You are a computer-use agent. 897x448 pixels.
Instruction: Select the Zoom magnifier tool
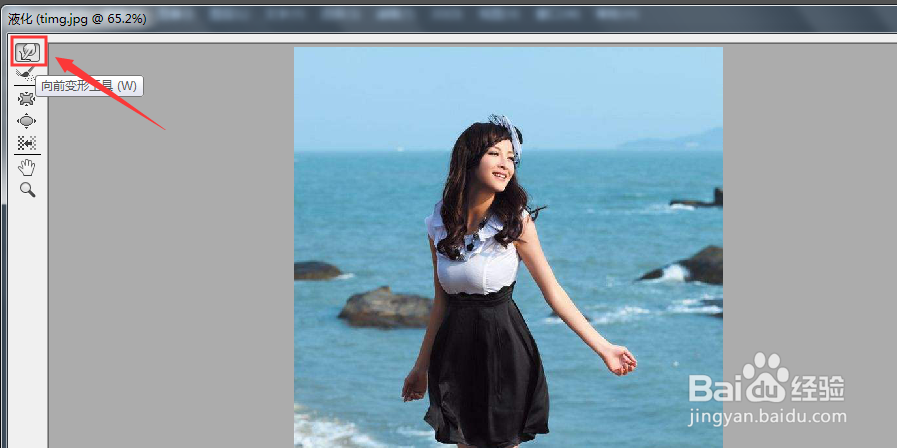(27, 190)
